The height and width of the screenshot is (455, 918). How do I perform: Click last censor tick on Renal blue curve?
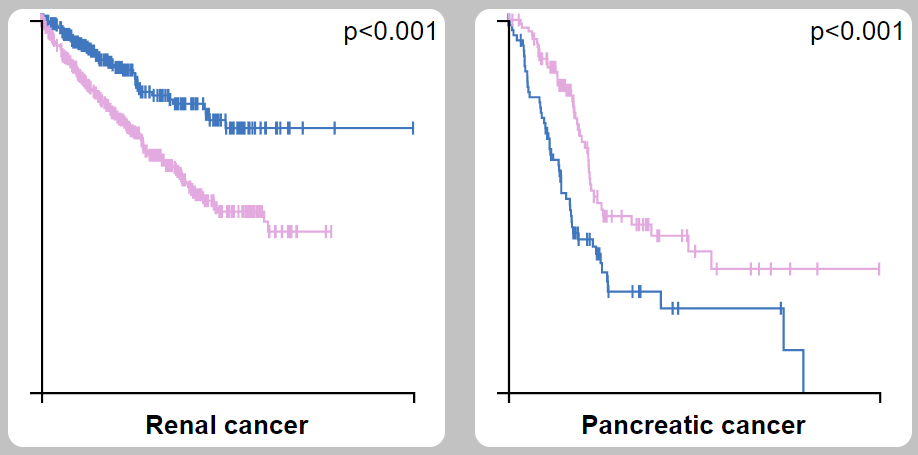click(413, 128)
